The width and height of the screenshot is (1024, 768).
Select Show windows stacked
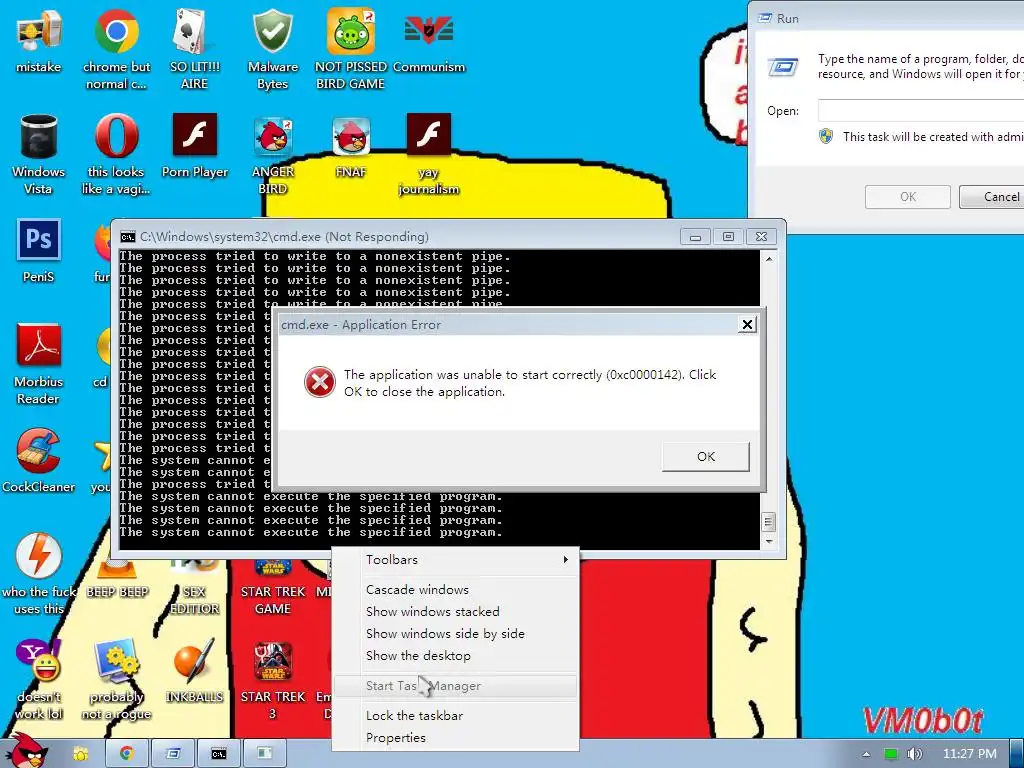coord(456,612)
